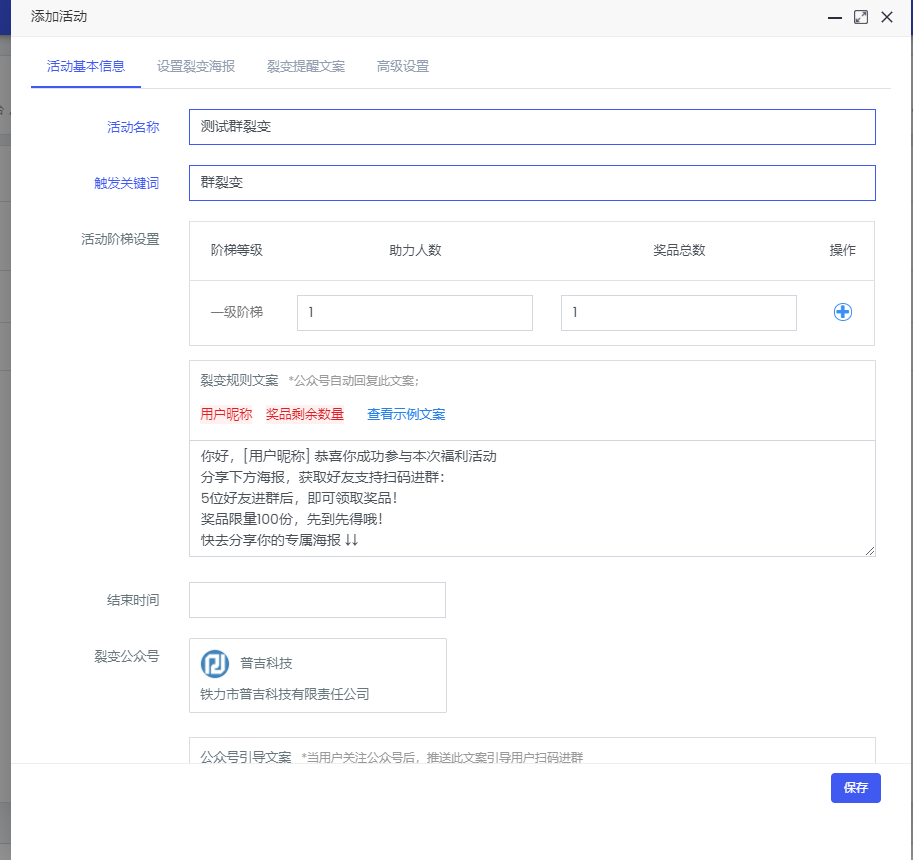Add a new ladder tier with plus icon
Image resolution: width=913 pixels, height=860 pixels.
click(843, 312)
